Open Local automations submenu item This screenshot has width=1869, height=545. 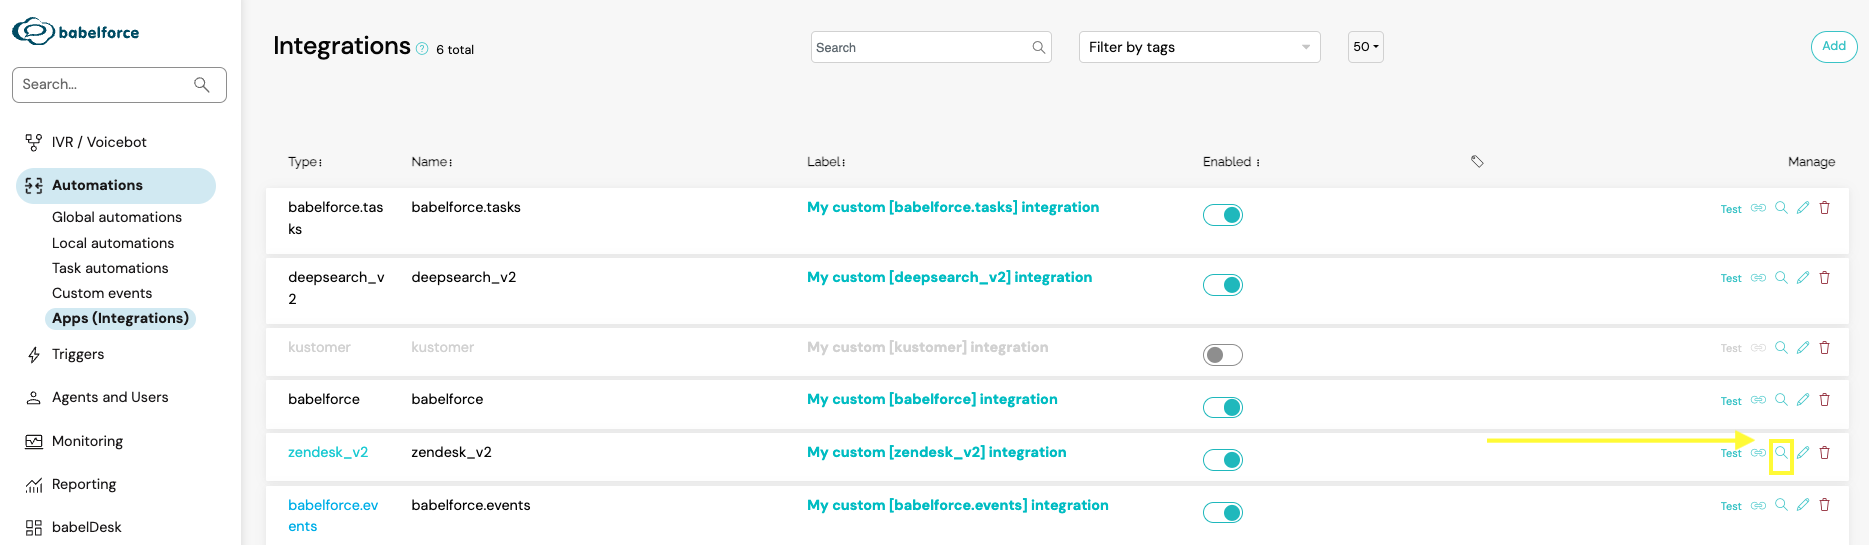113,243
